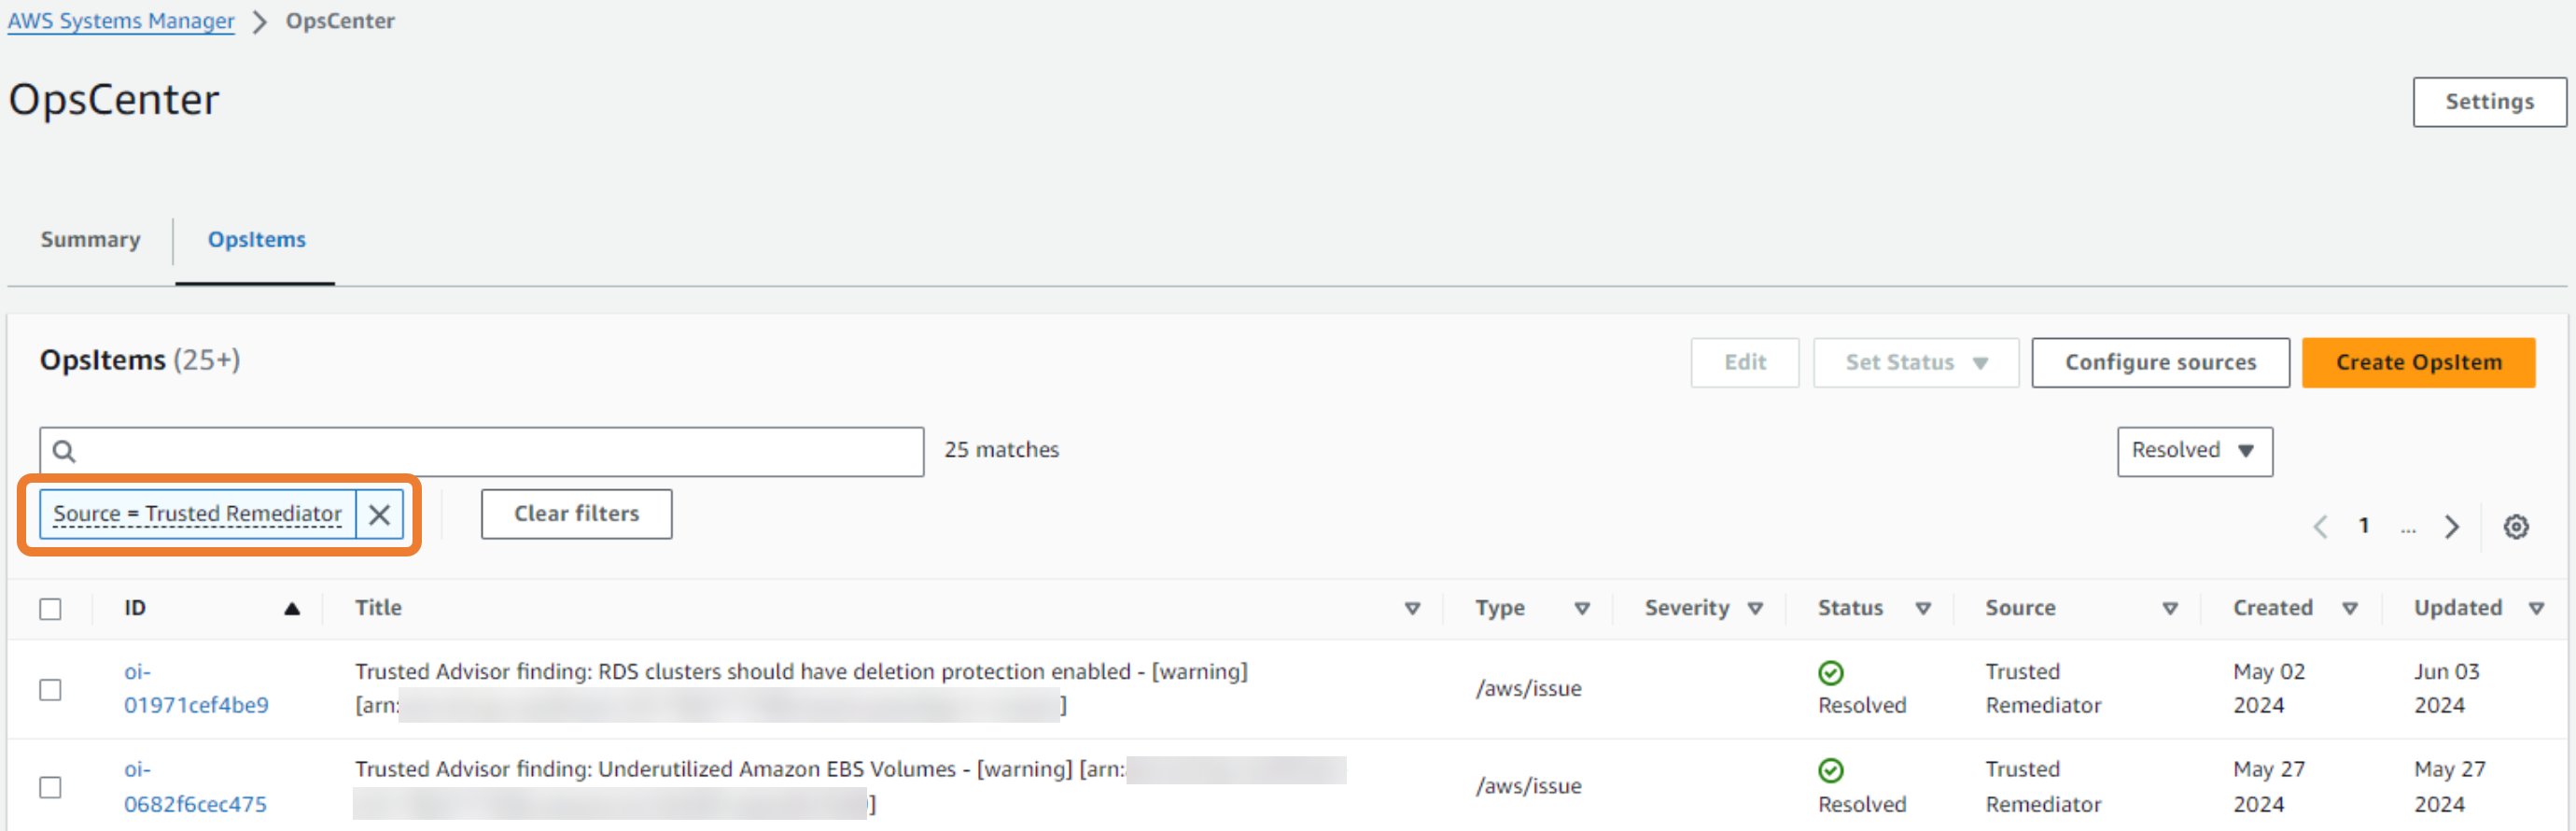Open the Resolved status filter dropdown

click(x=2193, y=451)
